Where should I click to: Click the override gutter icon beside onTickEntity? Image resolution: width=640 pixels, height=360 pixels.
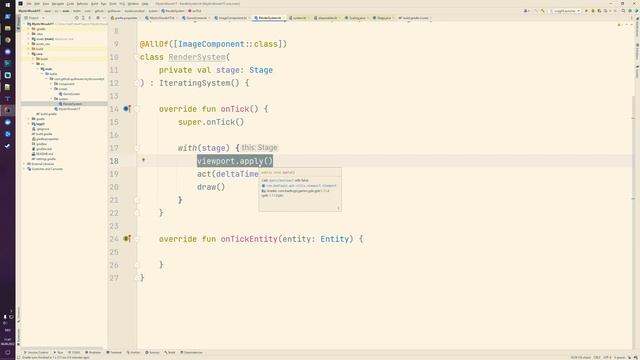[127, 238]
